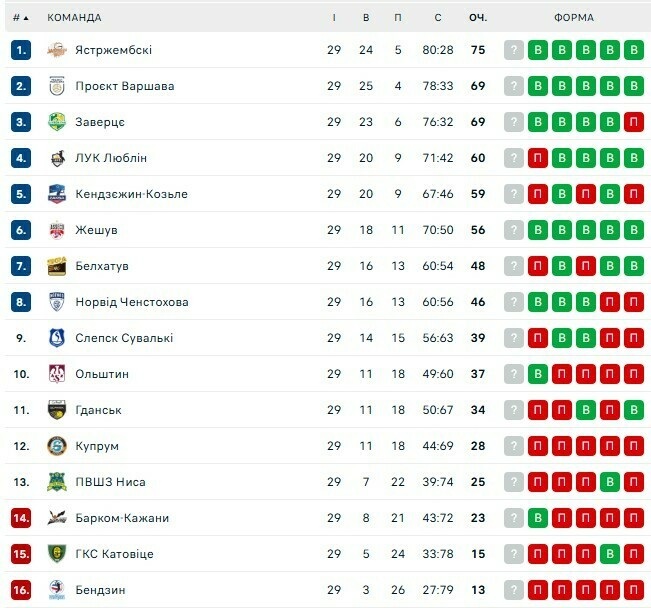Click the Ястржембскі team logo
Screen dimensions: 651x608
(x=57, y=50)
